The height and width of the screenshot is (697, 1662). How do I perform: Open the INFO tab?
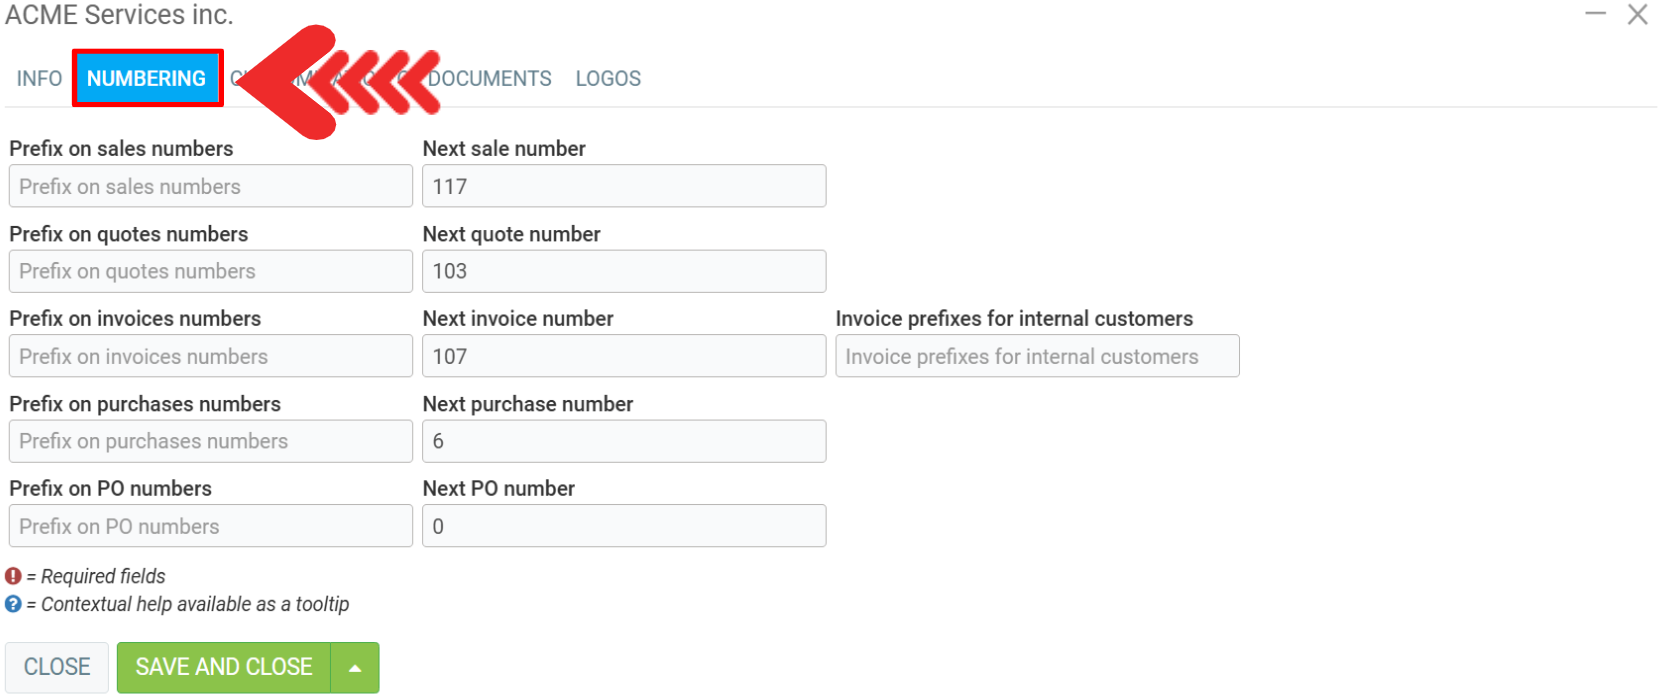(x=39, y=78)
